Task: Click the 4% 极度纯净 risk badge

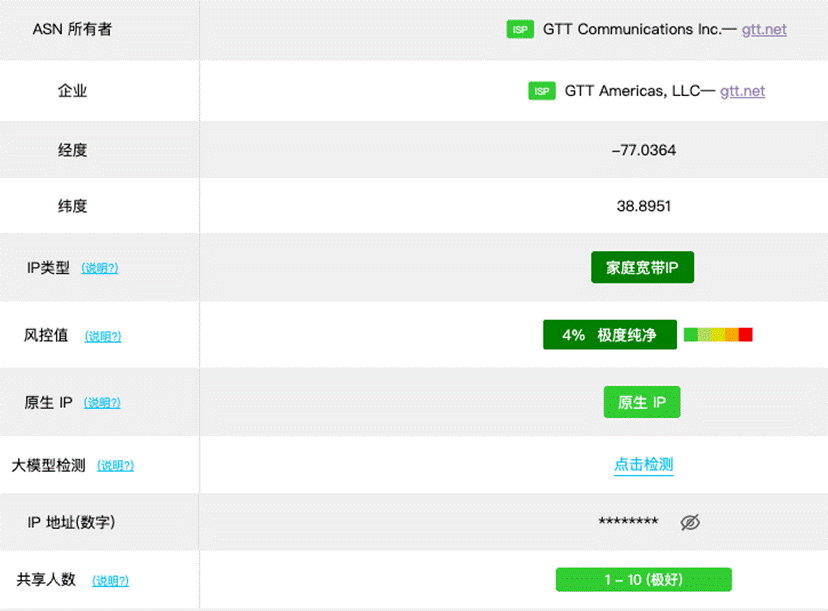Action: [x=608, y=334]
